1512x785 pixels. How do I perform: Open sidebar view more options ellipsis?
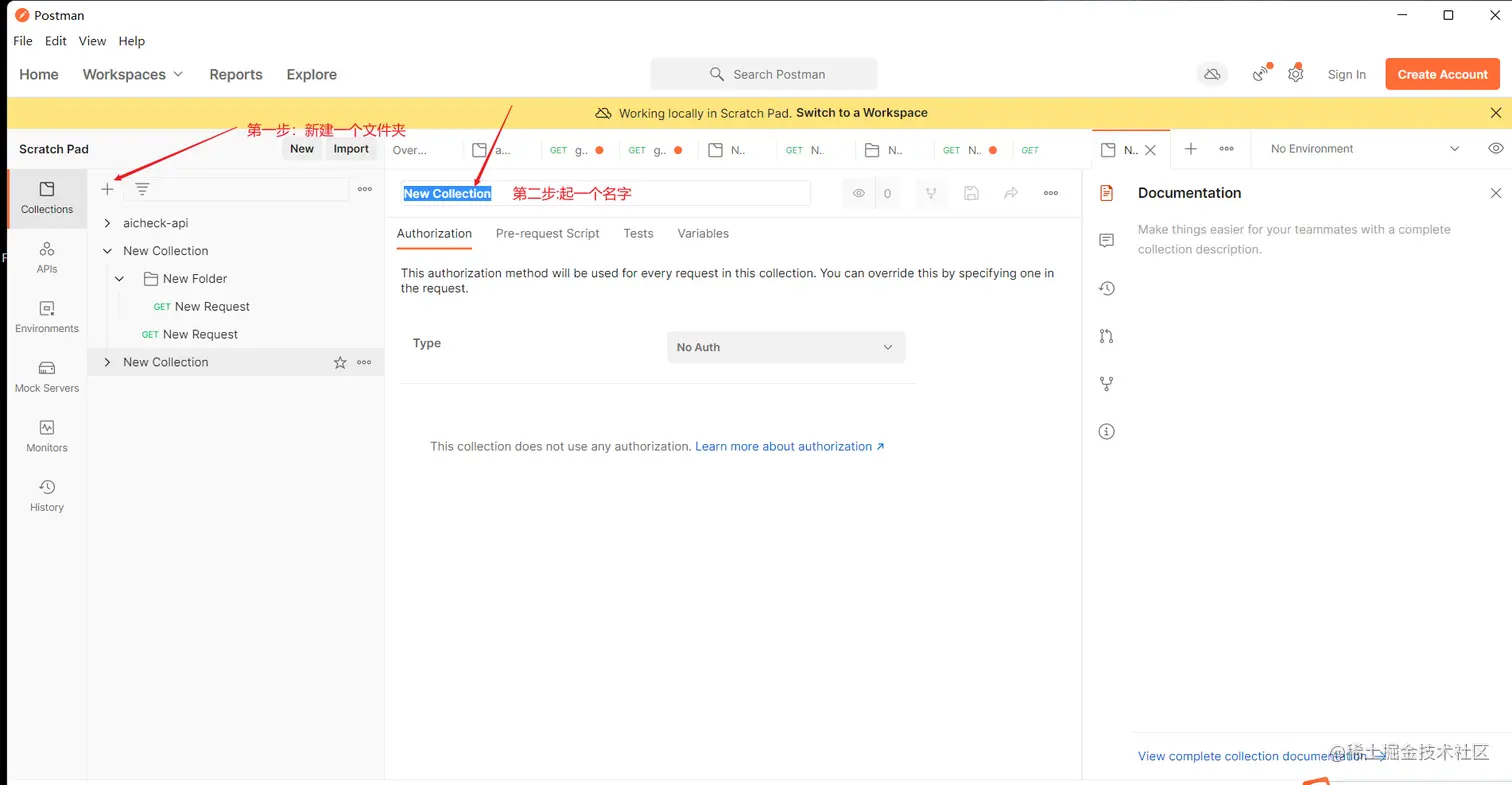(x=365, y=189)
